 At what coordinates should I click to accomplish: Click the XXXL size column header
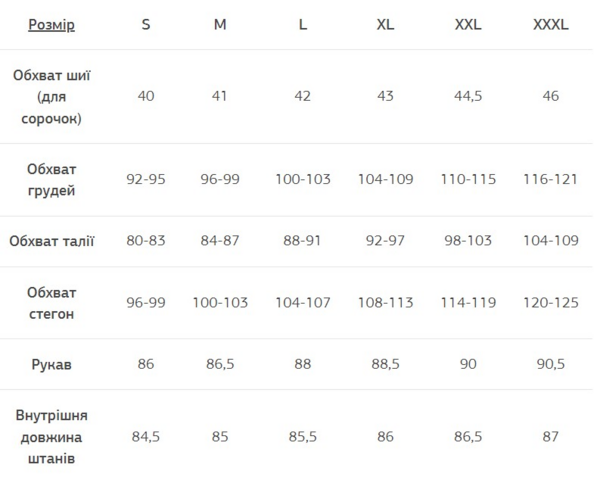(x=551, y=25)
